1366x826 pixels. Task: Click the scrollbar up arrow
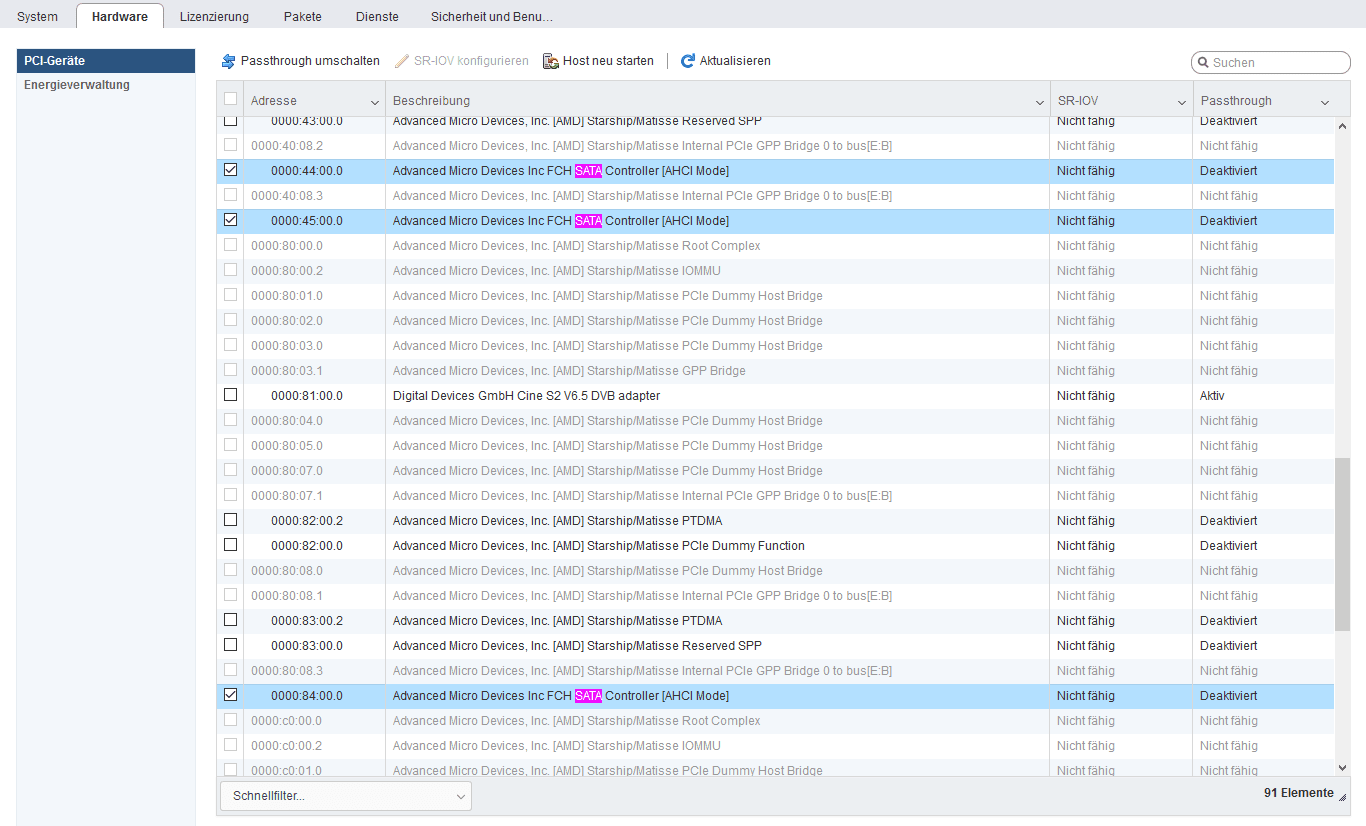[1342, 126]
